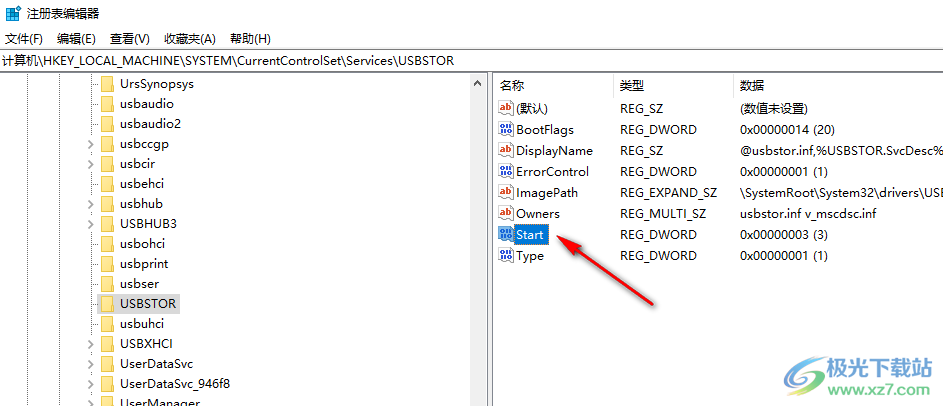The image size is (943, 406).
Task: Select the Start value name
Action: (530, 235)
